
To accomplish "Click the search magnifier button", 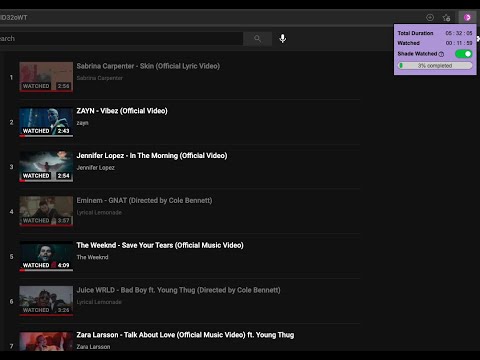I will [257, 39].
